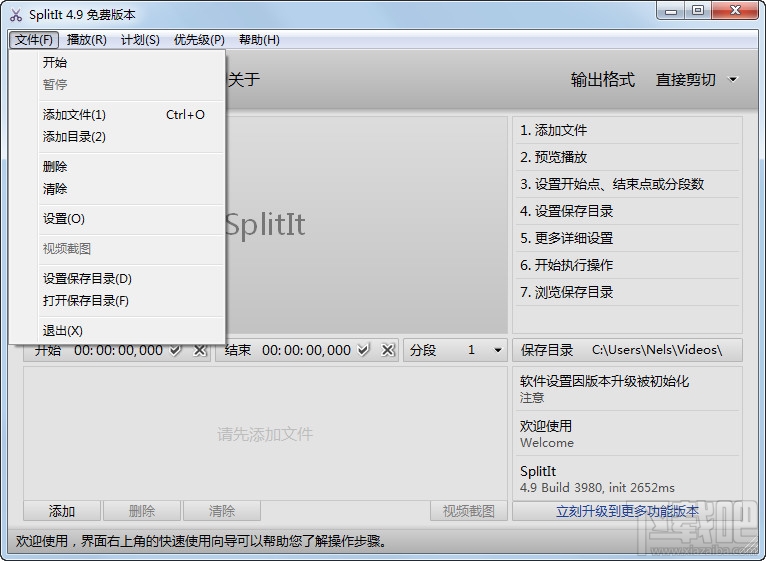Click the 软件设置因版本升级被初始化 notice
This screenshot has width=766, height=561.
pos(627,389)
